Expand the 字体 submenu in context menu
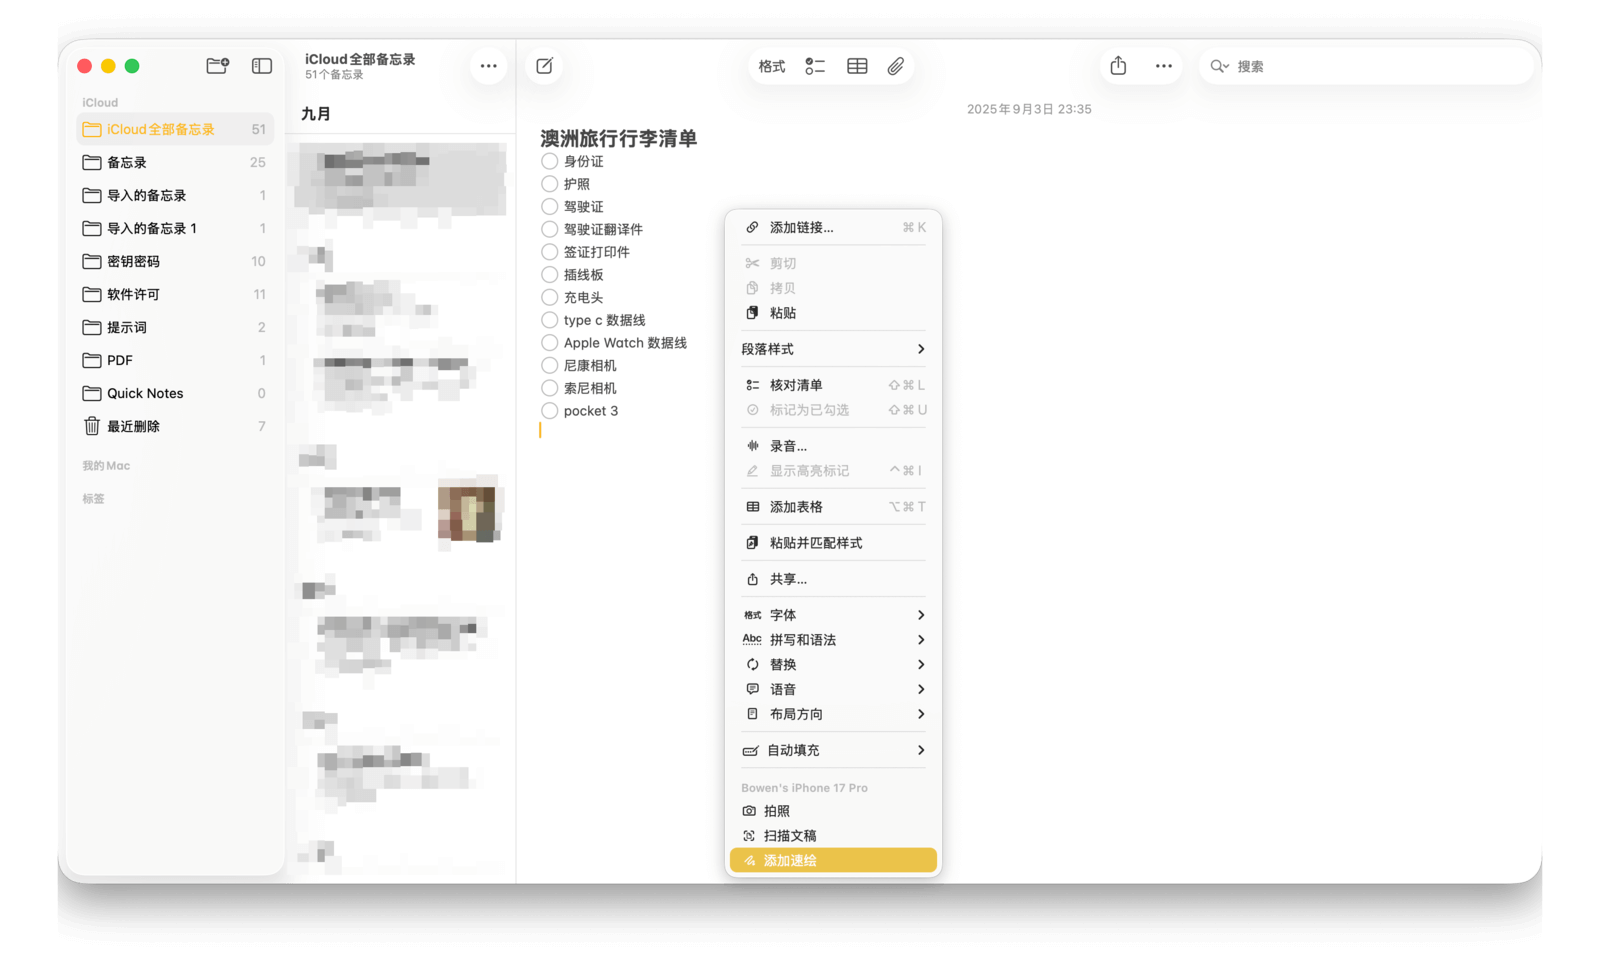 [x=832, y=615]
